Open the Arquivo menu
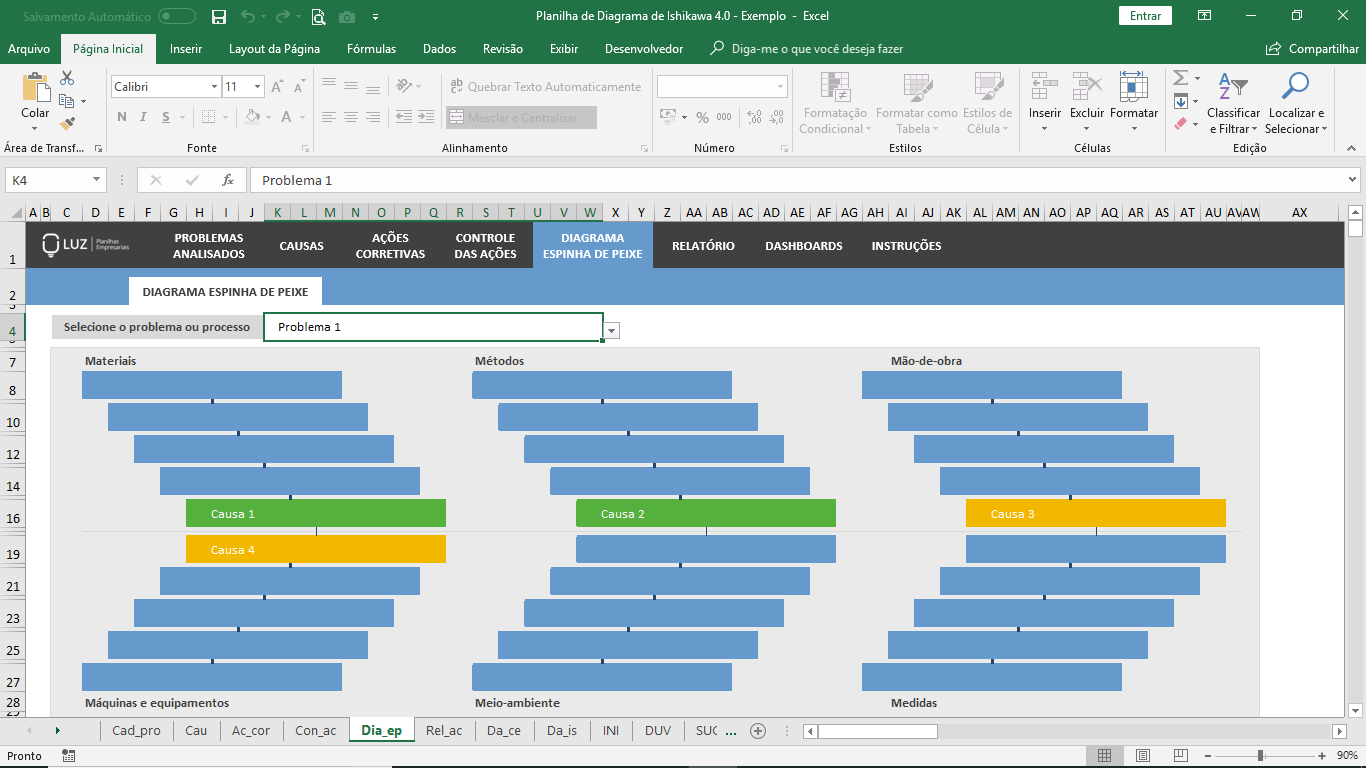 coord(29,49)
